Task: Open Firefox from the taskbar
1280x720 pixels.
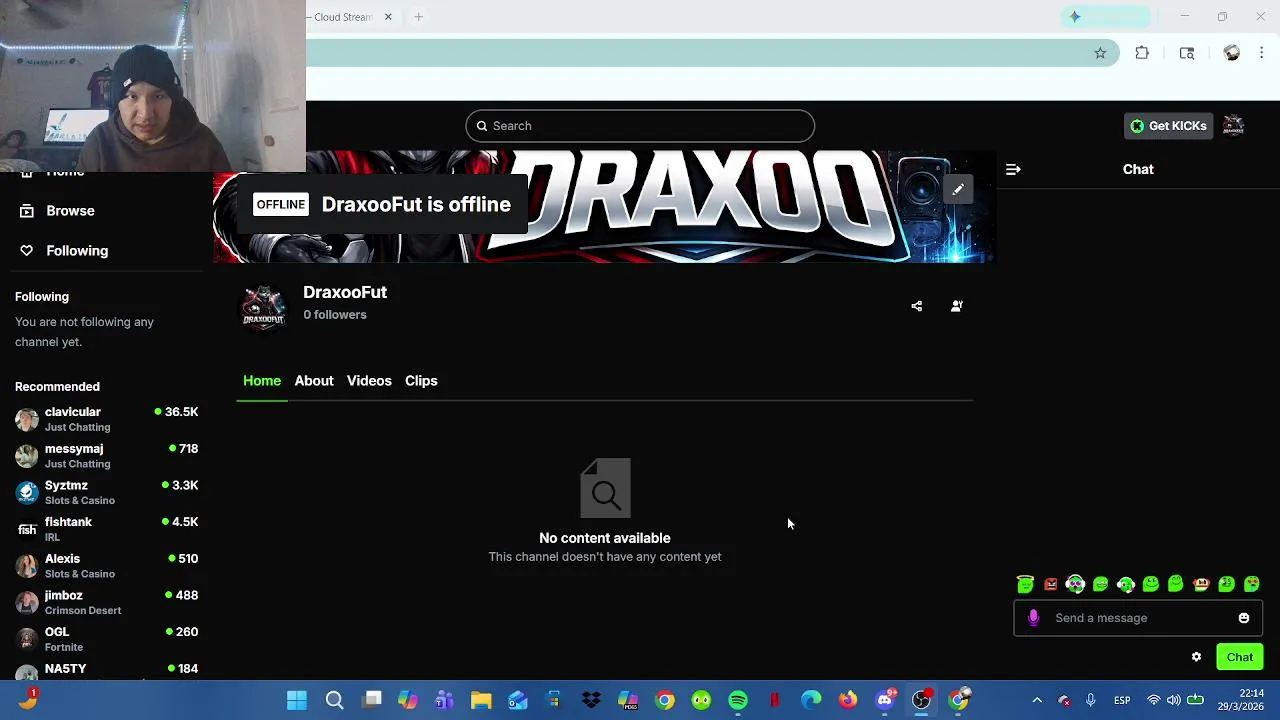Action: (x=848, y=700)
